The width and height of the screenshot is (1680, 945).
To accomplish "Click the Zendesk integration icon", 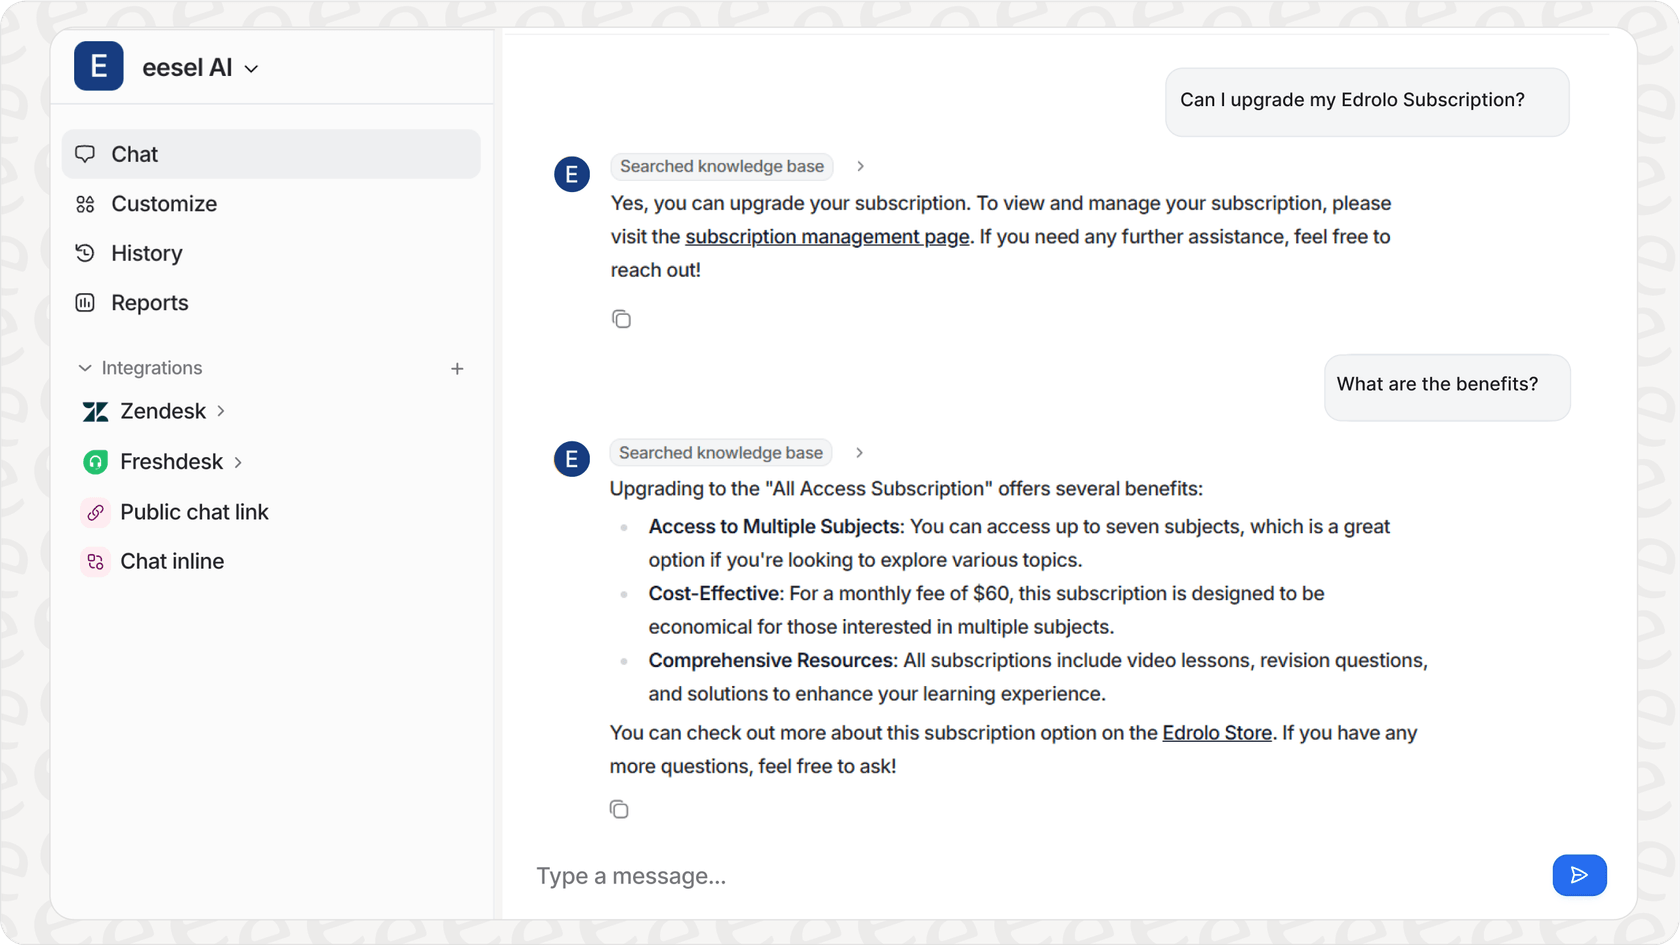I will pos(94,411).
